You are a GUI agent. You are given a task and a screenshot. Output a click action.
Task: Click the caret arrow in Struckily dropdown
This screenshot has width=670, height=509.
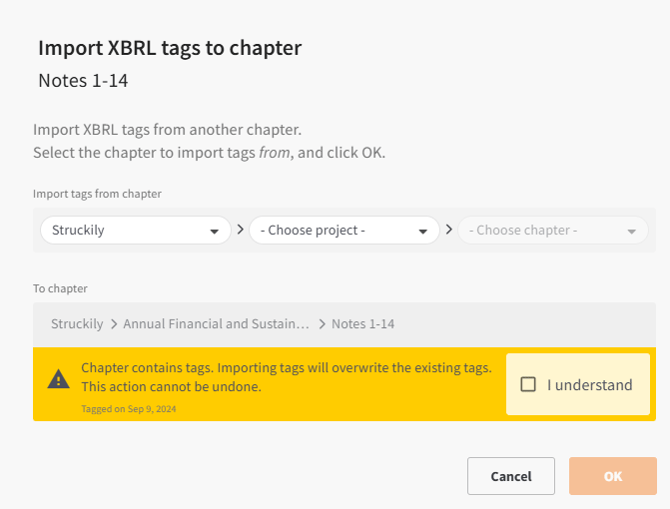(x=214, y=231)
